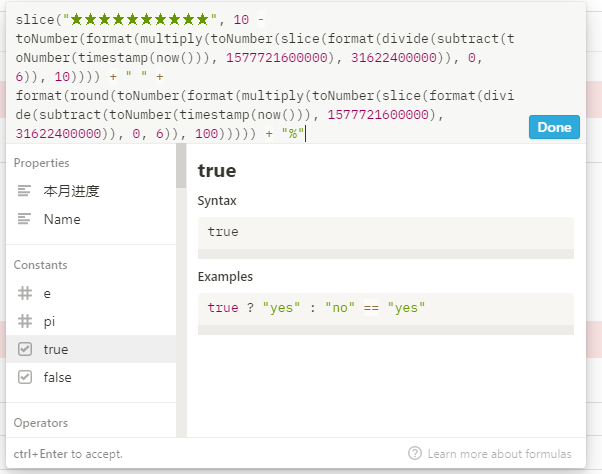Click the checkbox icon next to true
The height and width of the screenshot is (474, 602).
[x=25, y=349]
